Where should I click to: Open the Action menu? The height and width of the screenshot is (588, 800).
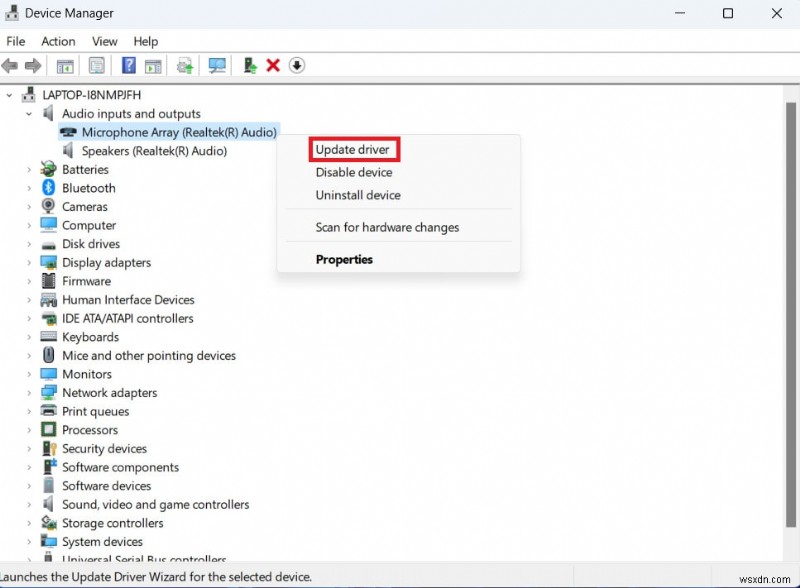point(58,41)
